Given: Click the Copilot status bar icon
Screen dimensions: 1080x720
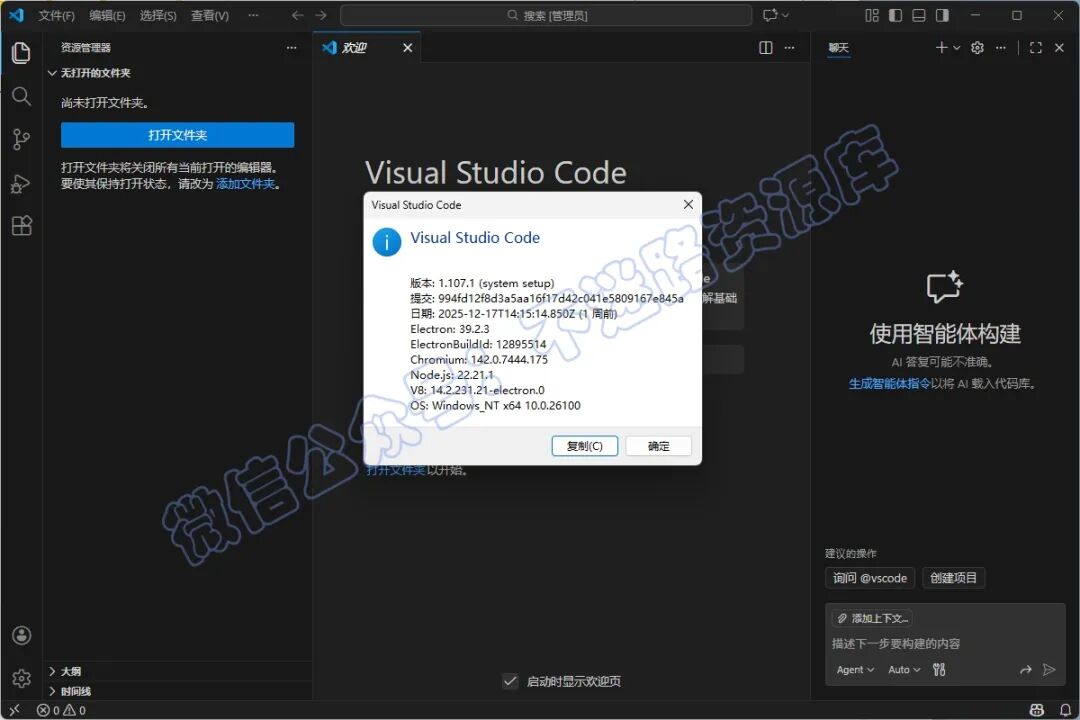Looking at the screenshot, I should tap(1037, 710).
